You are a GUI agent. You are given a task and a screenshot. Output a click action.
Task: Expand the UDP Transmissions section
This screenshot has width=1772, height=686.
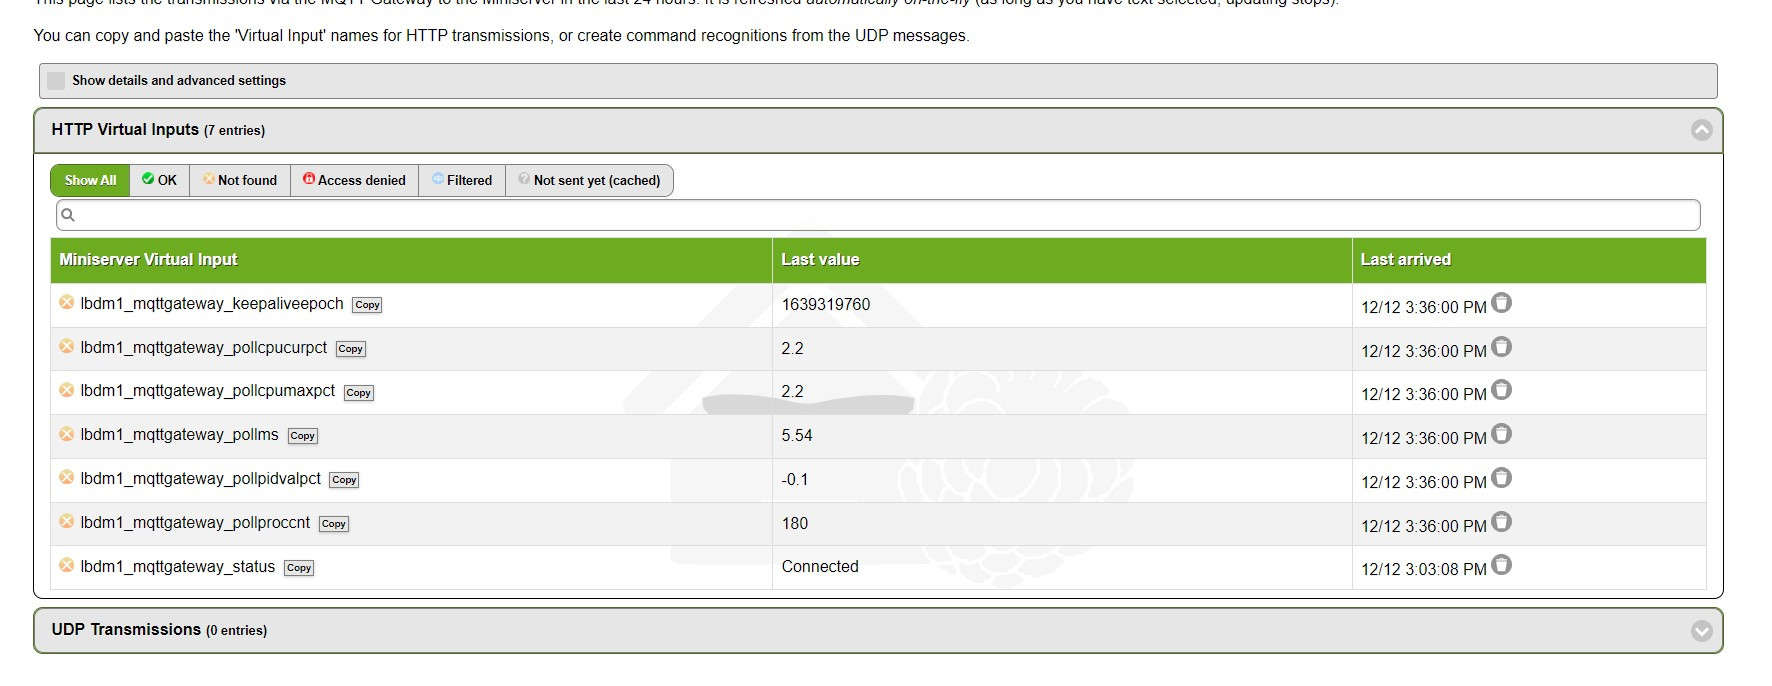tap(1701, 631)
